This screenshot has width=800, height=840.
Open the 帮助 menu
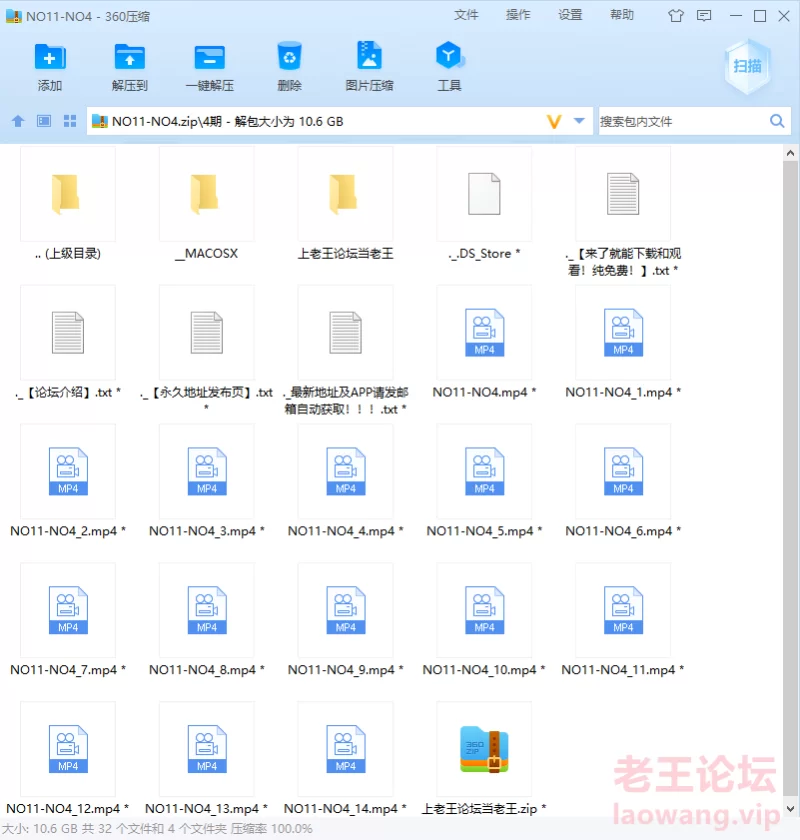click(622, 15)
